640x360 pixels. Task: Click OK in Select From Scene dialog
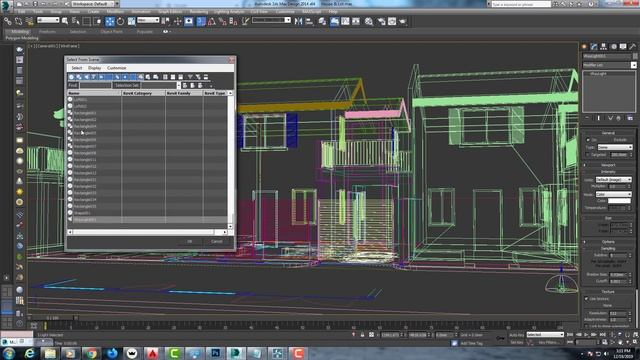coord(189,242)
